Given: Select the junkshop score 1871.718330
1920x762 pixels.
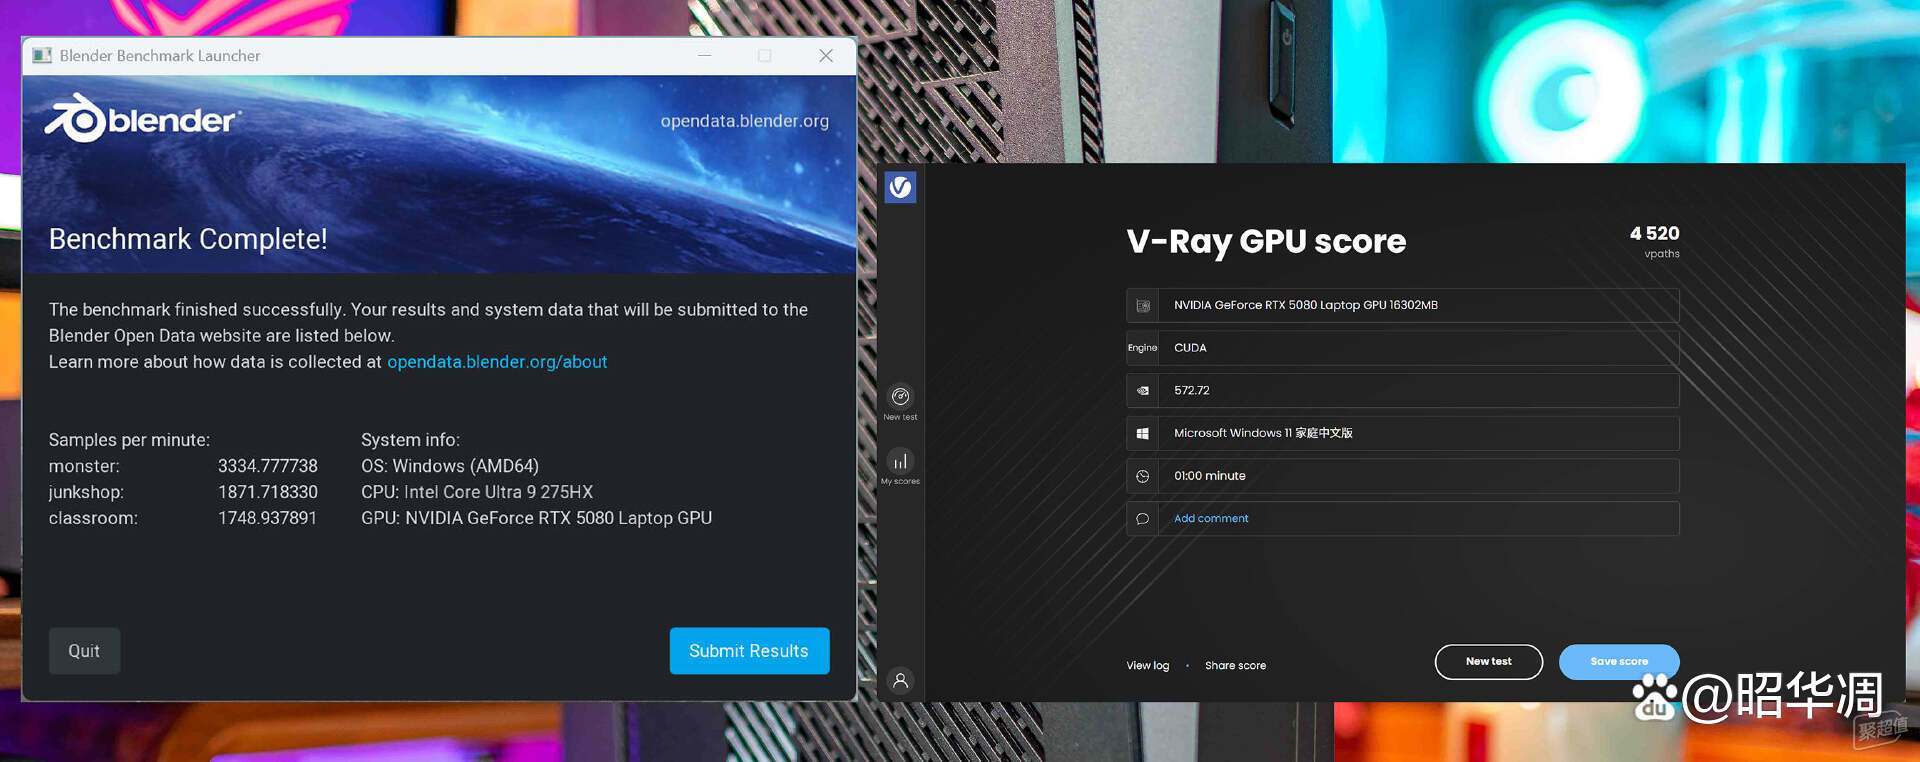Looking at the screenshot, I should point(268,492).
